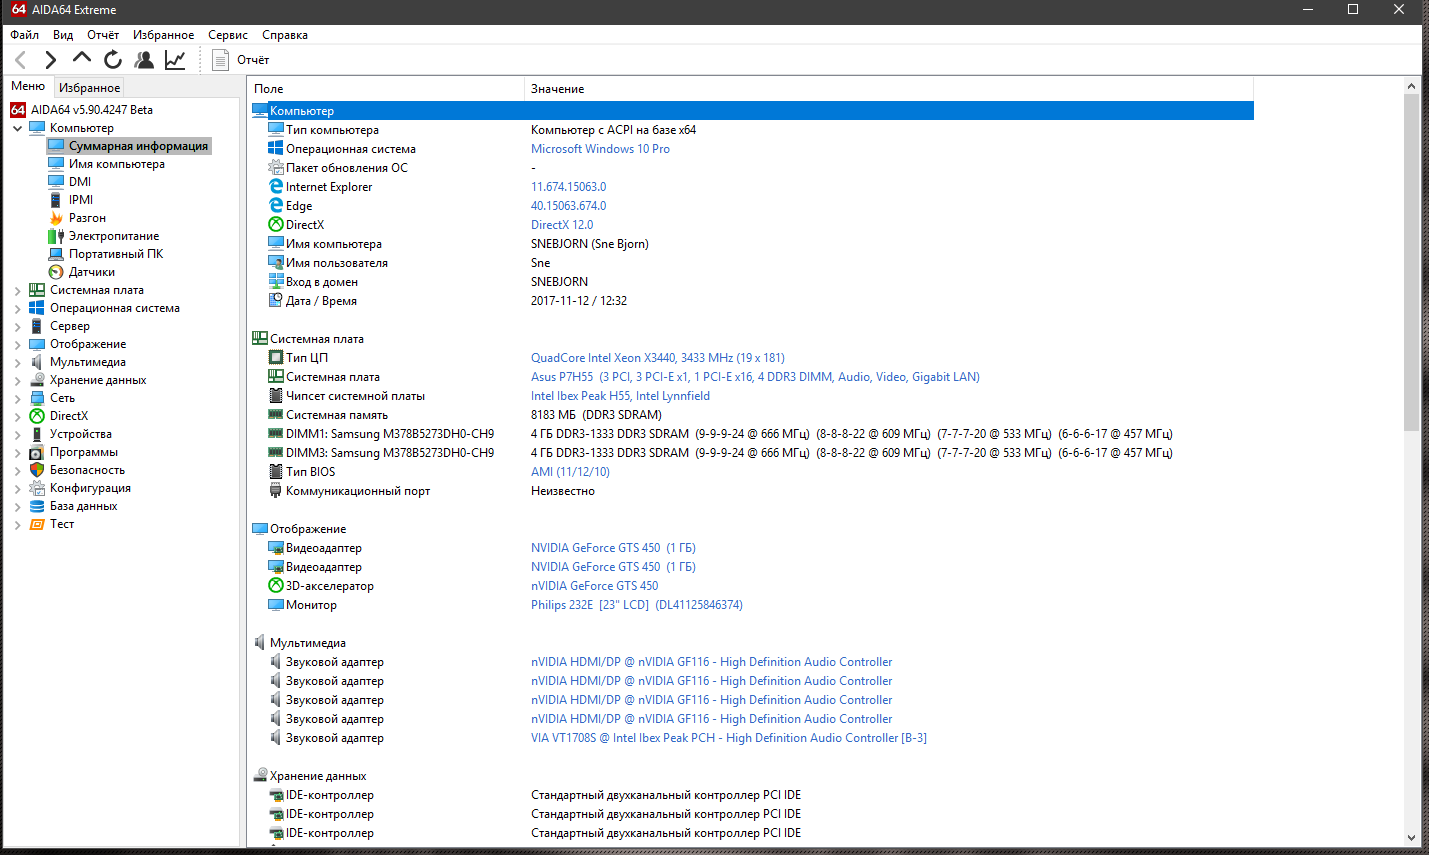Open the Сервис menu
This screenshot has width=1429, height=855.
228,35
